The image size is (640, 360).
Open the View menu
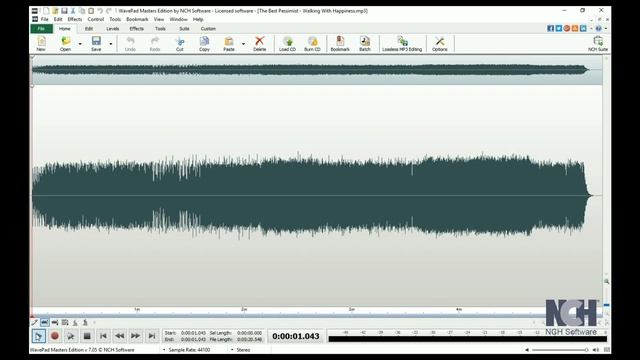point(159,19)
